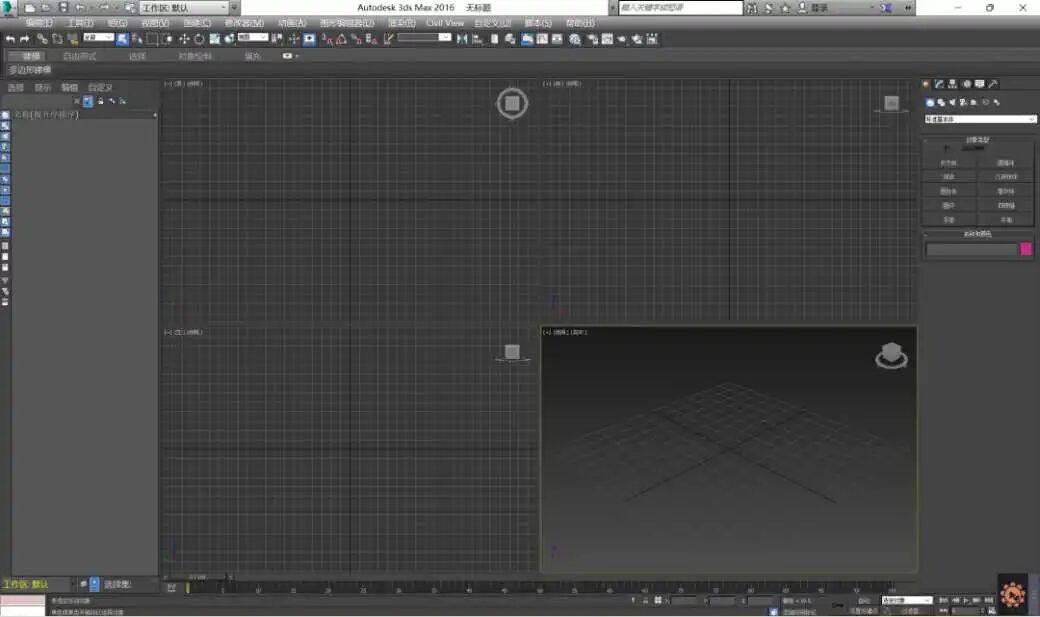1040x617 pixels.
Task: Open the named selection sets dropdown
Action: click(424, 38)
